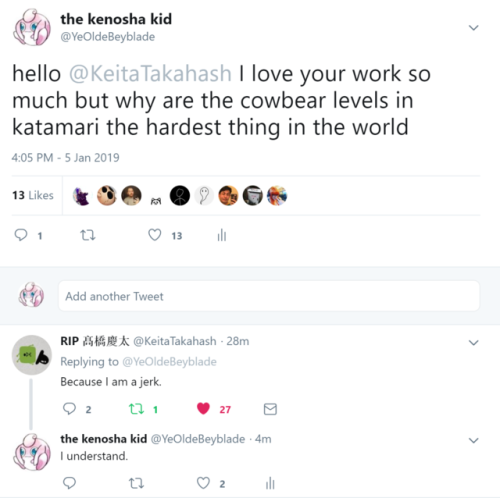Click reply icon on main tweet
The image size is (500, 498).
(x=21, y=235)
